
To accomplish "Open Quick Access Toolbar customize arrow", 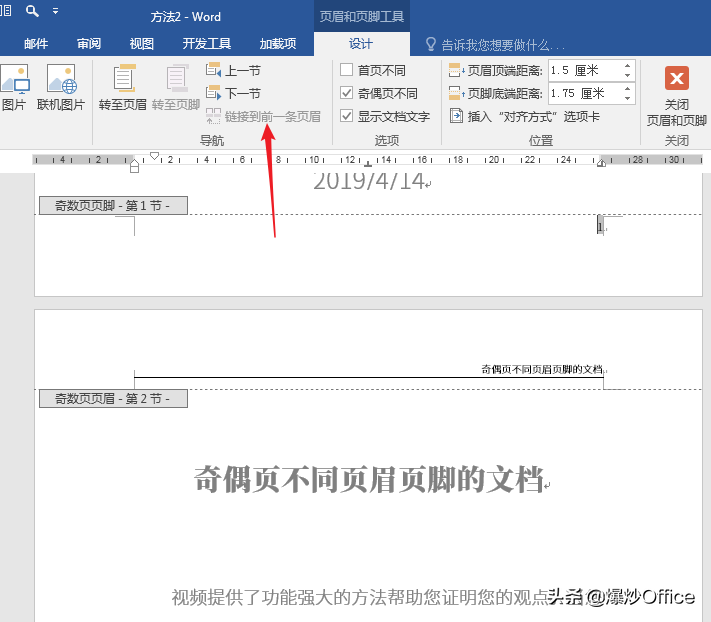I will (55, 11).
